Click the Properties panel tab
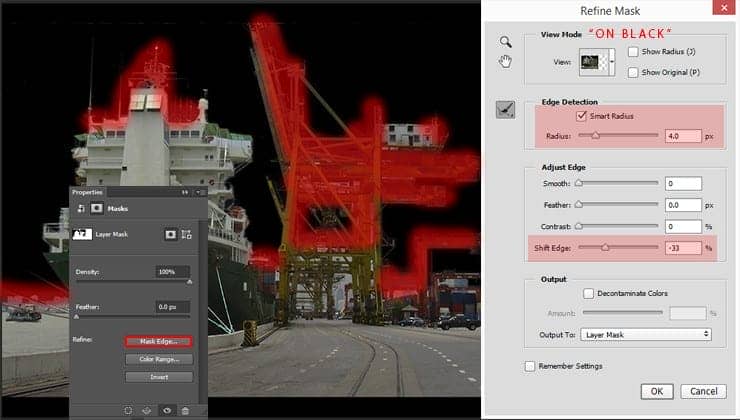This screenshot has height=420, width=740. pos(88,192)
